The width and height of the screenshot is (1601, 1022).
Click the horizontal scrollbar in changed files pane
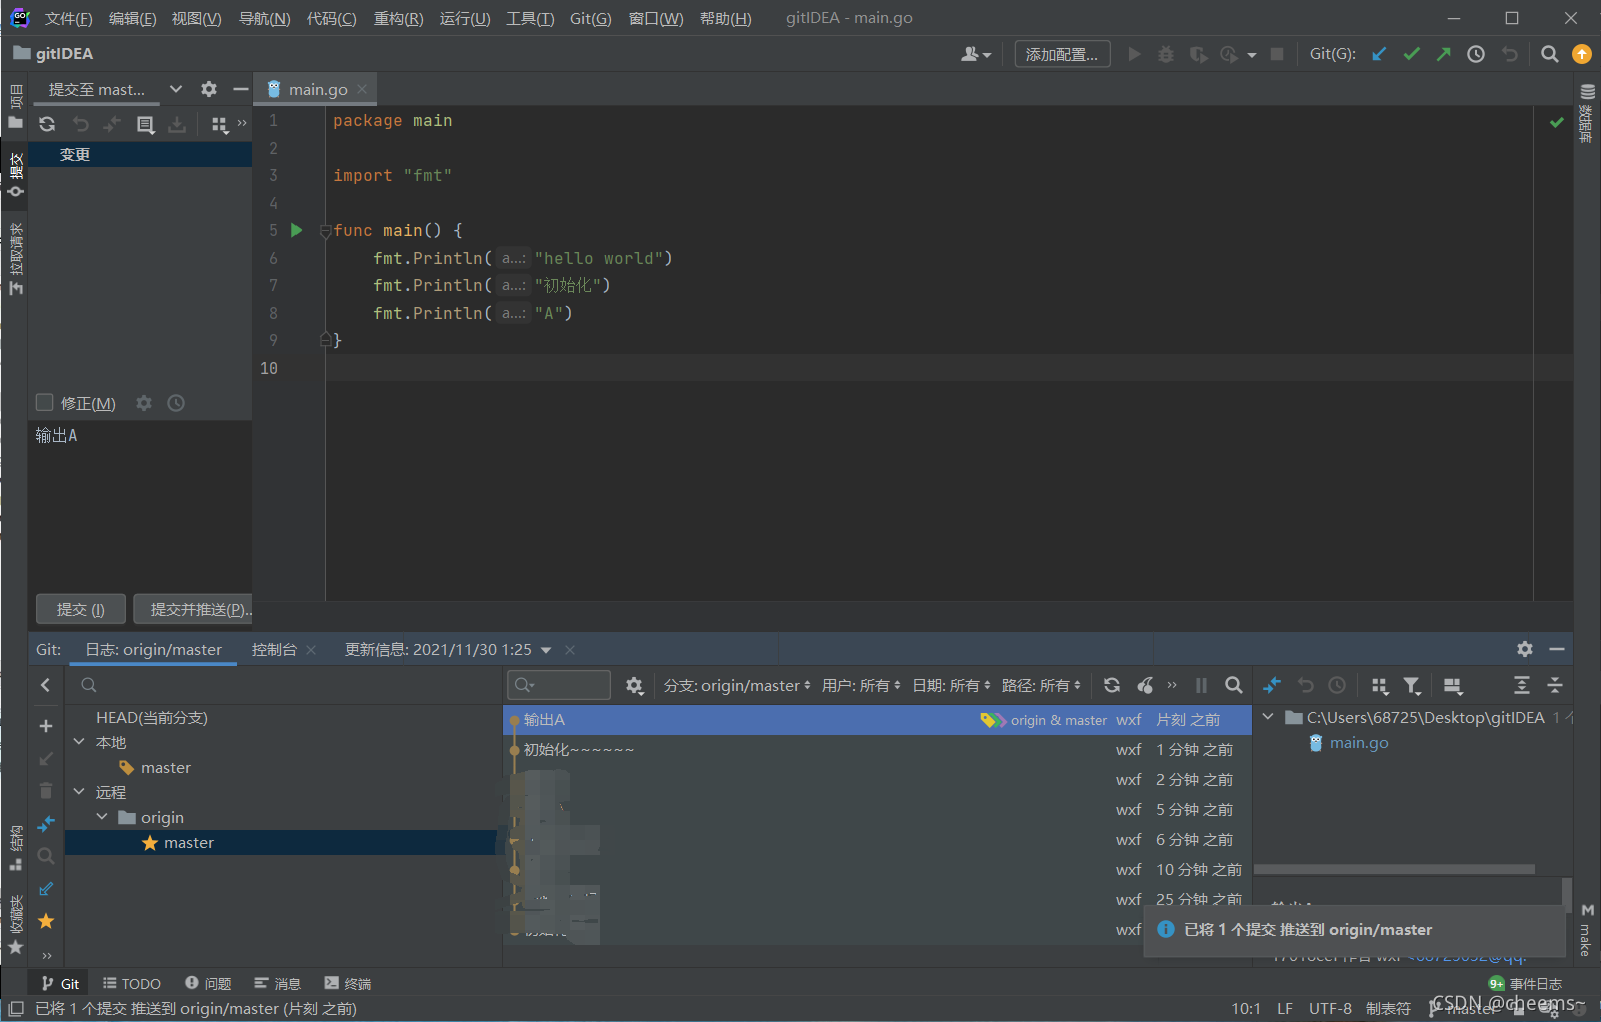1394,869
